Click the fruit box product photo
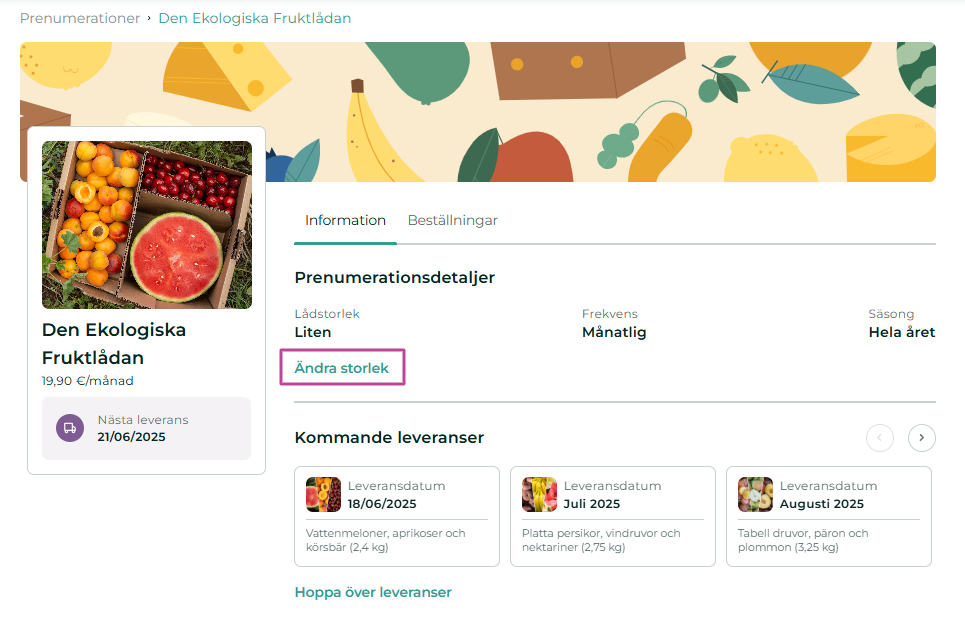This screenshot has width=965, height=620. pyautogui.click(x=147, y=225)
